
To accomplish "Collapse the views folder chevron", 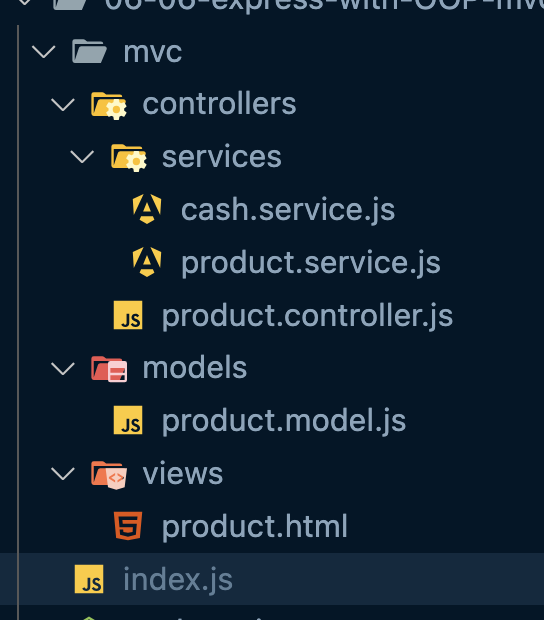I will coord(63,474).
